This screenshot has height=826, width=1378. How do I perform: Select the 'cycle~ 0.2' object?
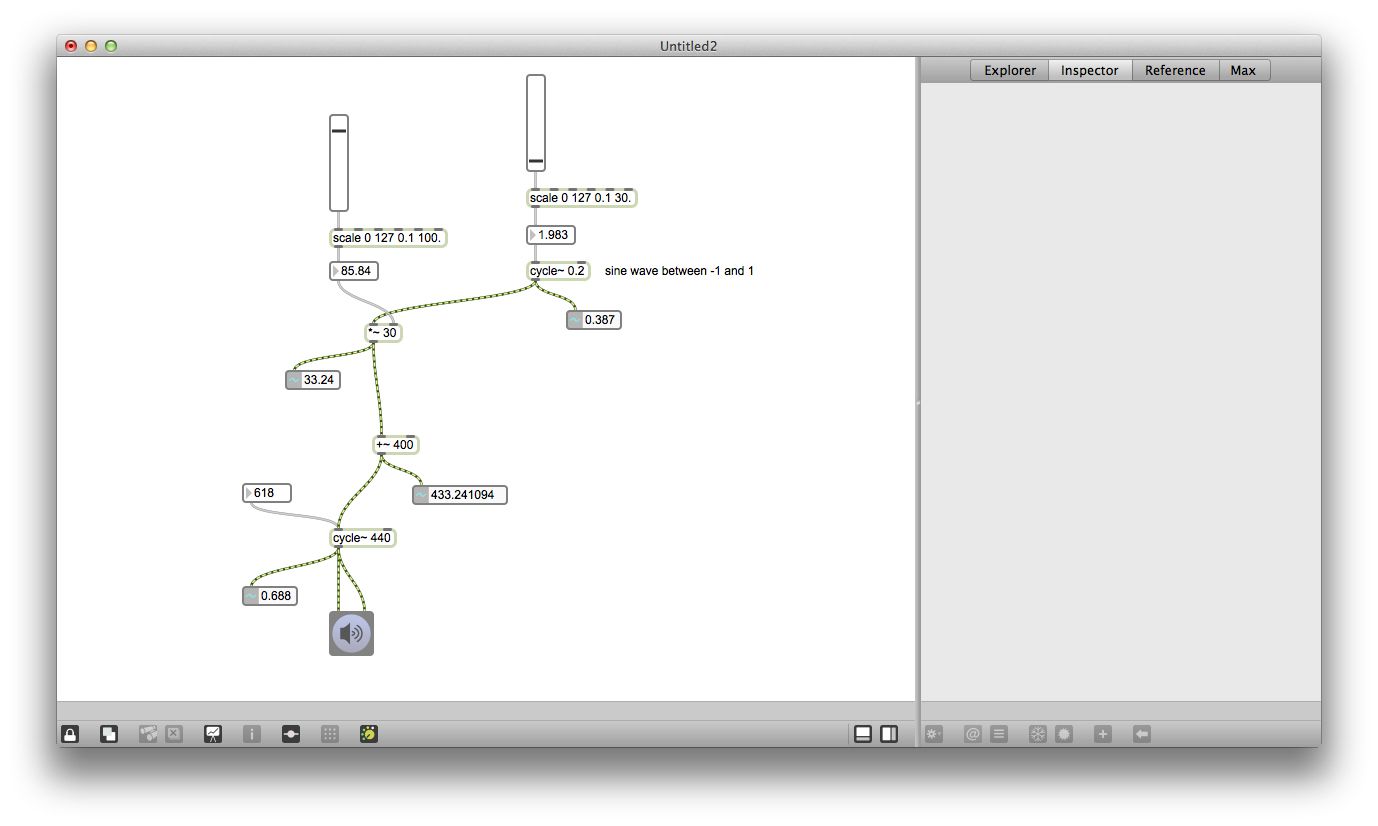click(x=557, y=270)
